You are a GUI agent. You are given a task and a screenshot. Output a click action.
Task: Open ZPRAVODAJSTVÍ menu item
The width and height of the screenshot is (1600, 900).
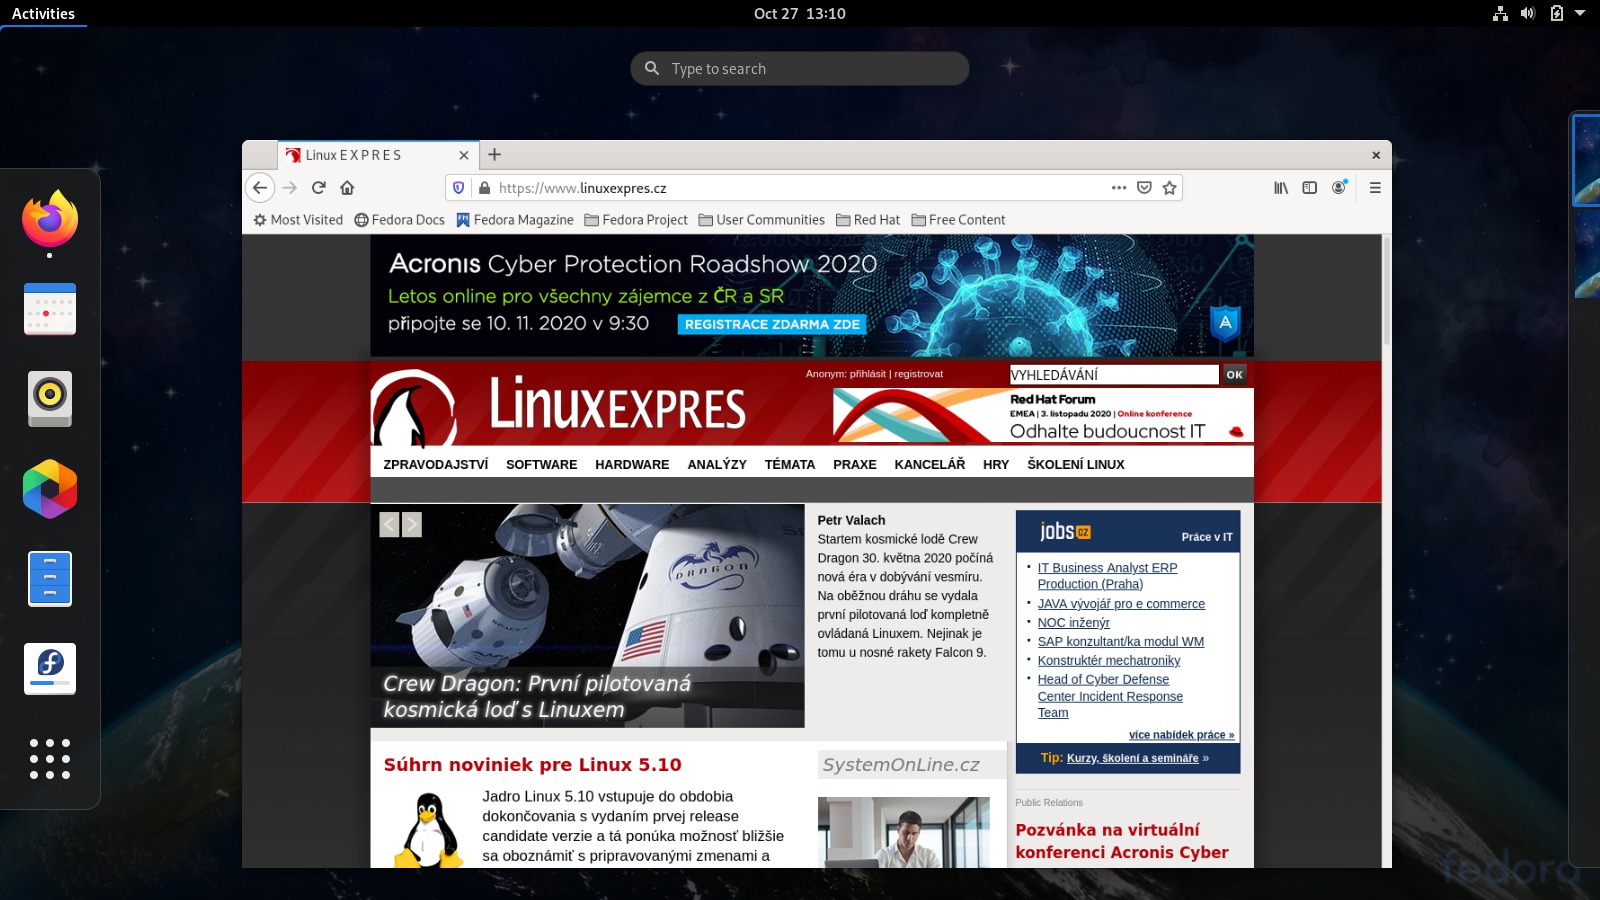(x=436, y=465)
